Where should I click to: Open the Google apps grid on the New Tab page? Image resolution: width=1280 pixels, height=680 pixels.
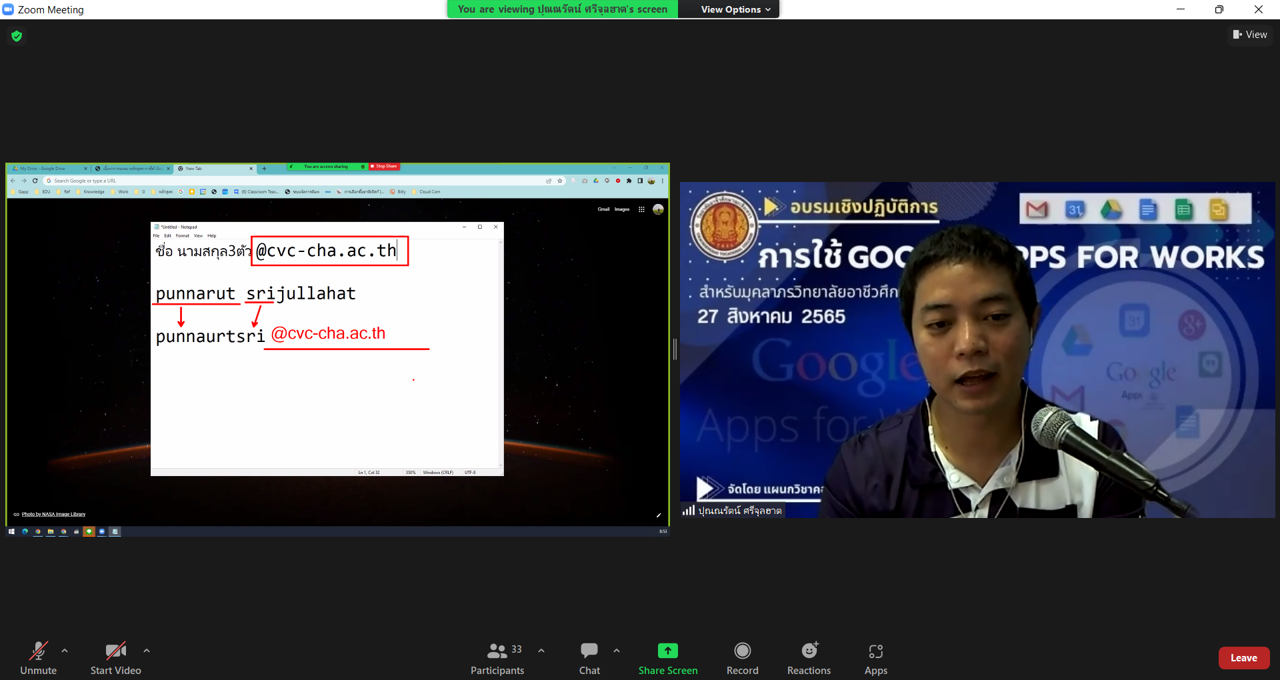tap(642, 210)
